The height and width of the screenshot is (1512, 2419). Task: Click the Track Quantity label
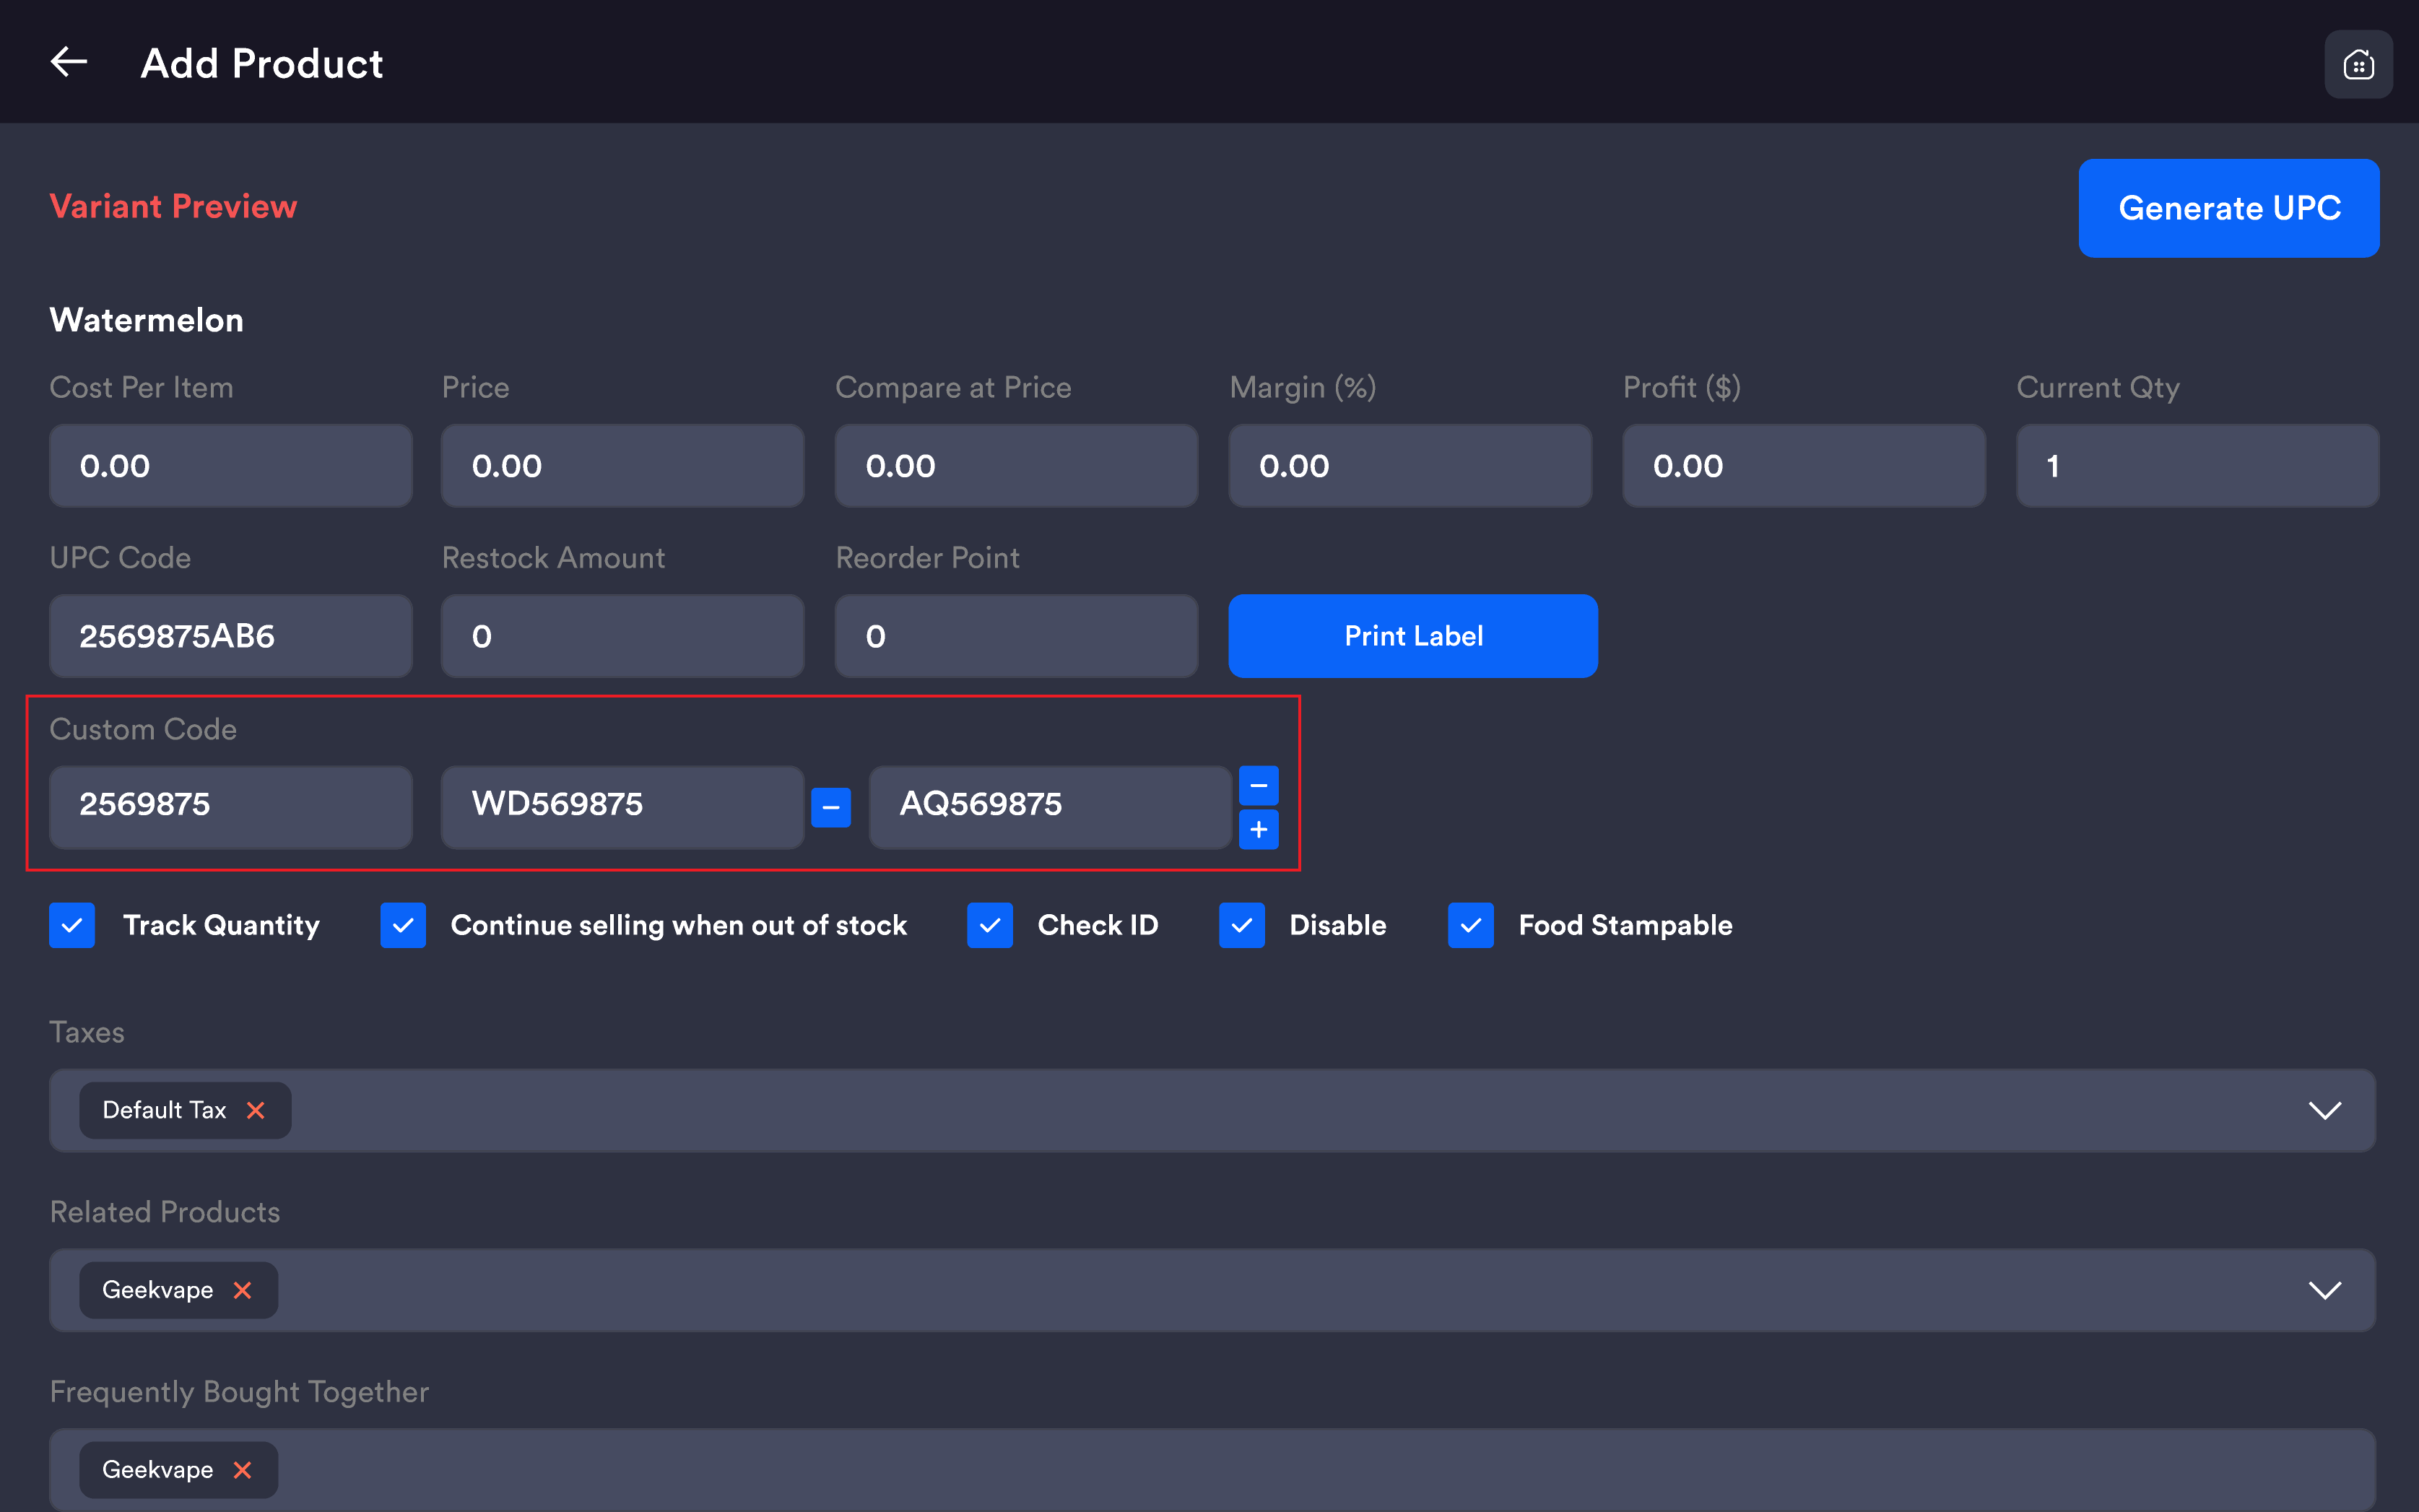(221, 925)
